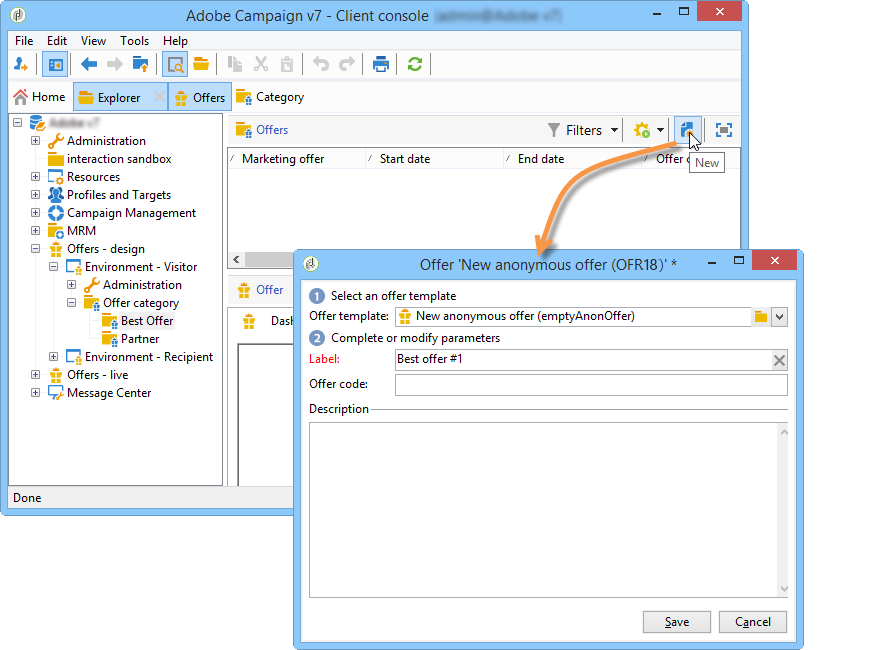Image resolution: width=894 pixels, height=650 pixels.
Task: Click the copy toolbar icon
Action: point(234,64)
